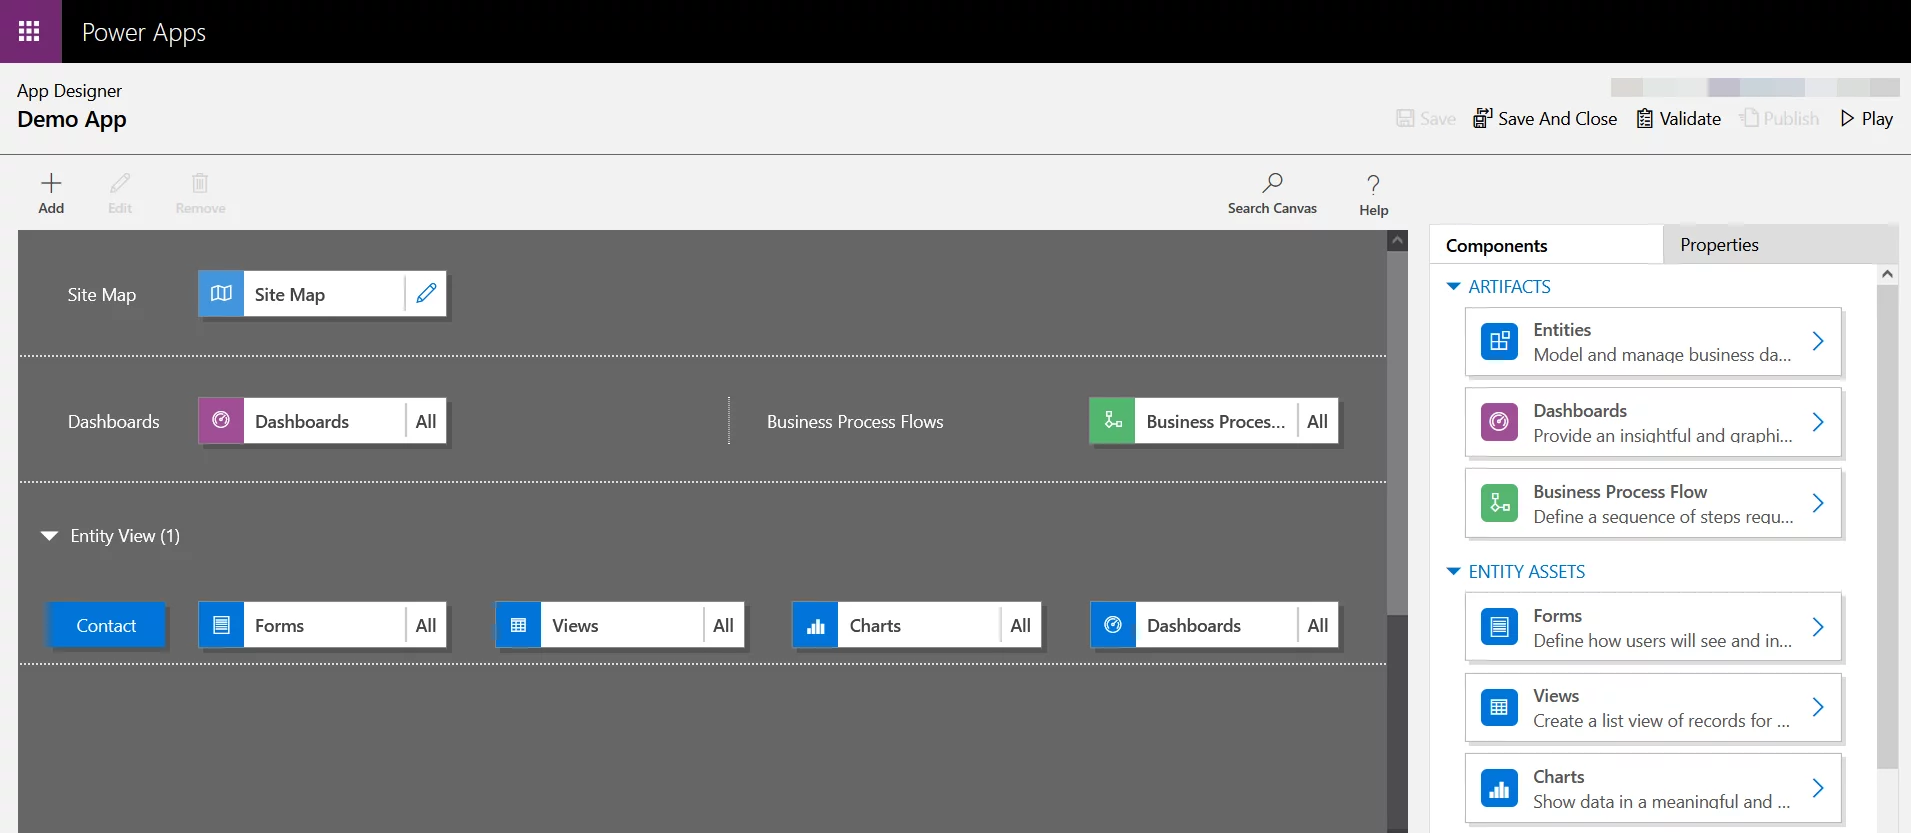Click the 'Business Proces...' tile label
This screenshot has height=833, width=1911.
click(1215, 421)
